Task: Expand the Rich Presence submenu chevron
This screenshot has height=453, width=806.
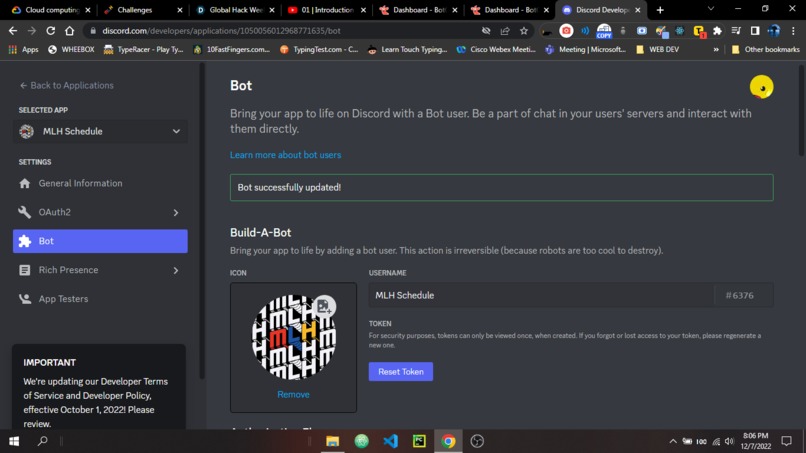Action: click(x=176, y=270)
